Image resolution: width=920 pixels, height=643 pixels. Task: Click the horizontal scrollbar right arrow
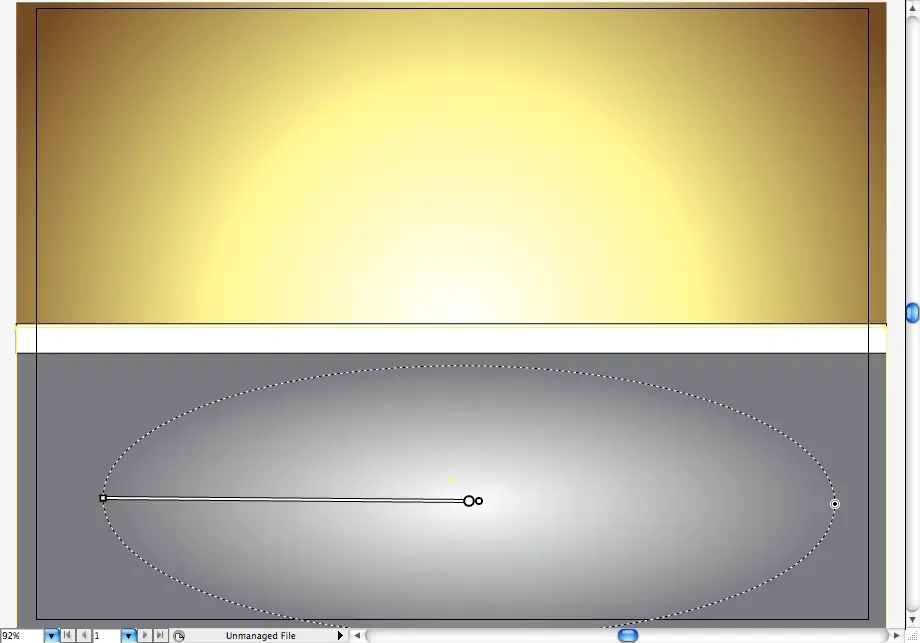896,635
